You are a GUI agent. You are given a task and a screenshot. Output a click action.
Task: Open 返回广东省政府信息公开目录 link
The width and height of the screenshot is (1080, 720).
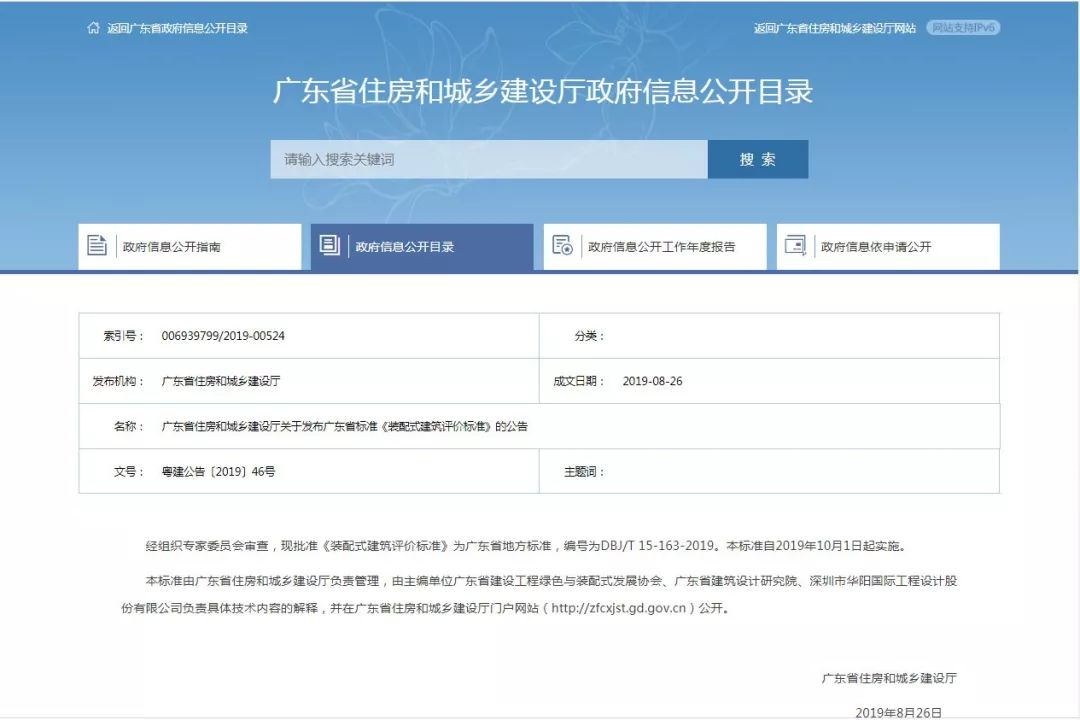click(x=178, y=28)
